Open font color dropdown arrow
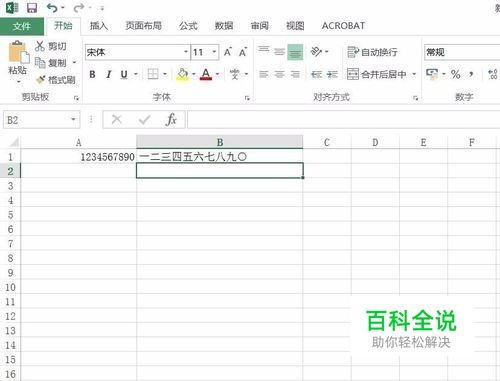Viewport: 500px width, 381px height. [217, 74]
